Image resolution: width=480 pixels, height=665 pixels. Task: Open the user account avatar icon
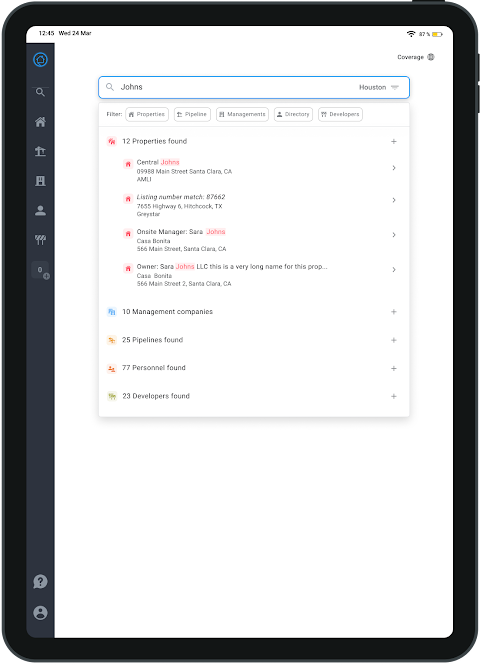[40, 613]
